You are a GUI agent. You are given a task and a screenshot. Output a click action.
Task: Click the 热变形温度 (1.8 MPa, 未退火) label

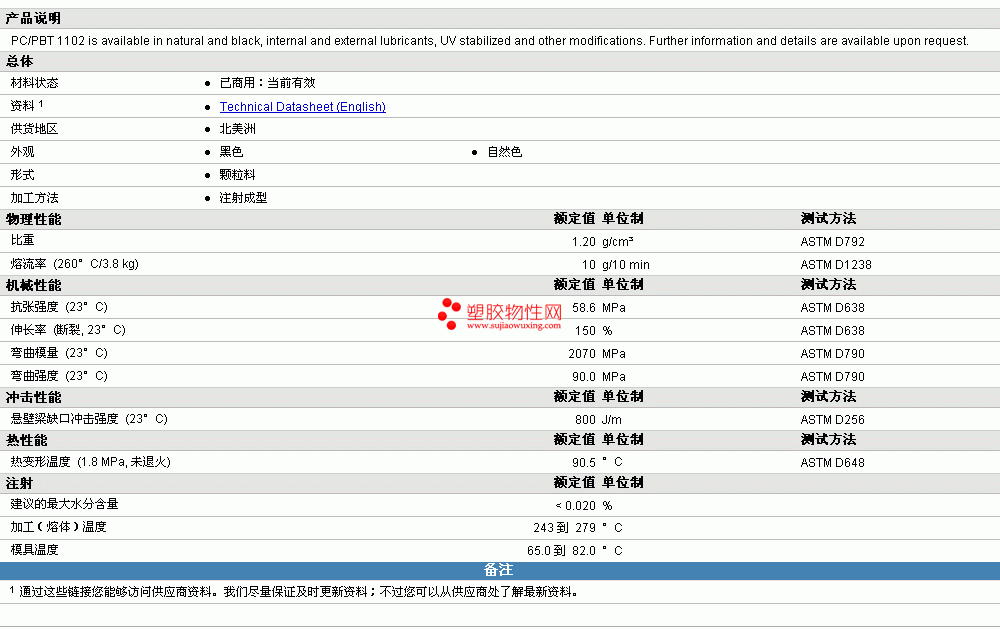91,462
